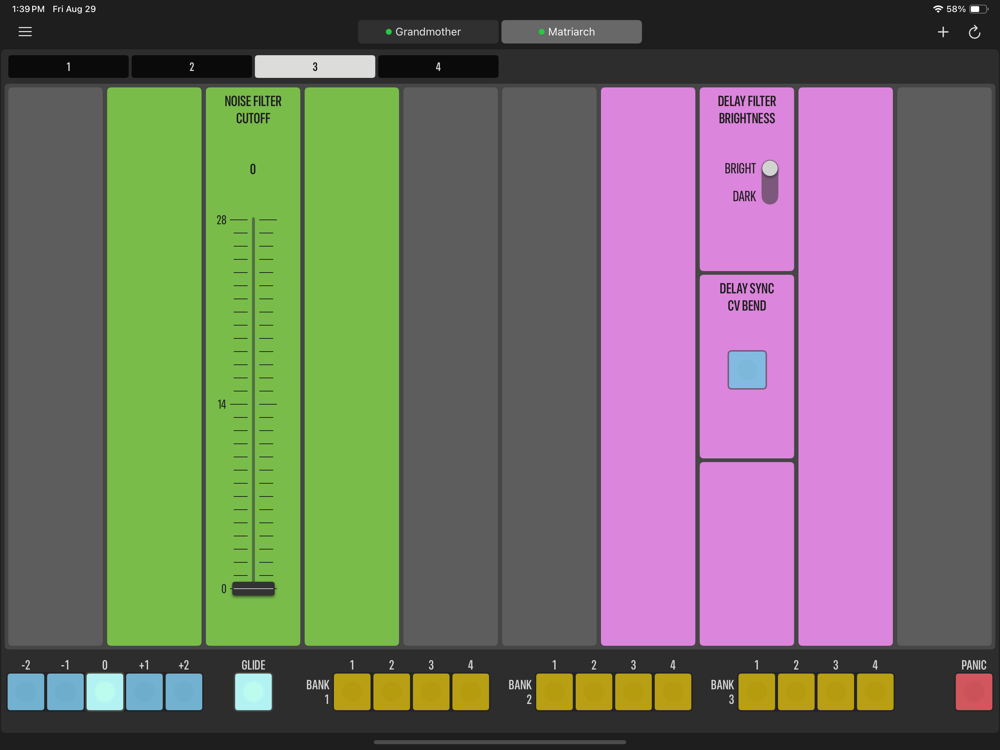Click the Delay Sync CV Bend title
1000x750 pixels.
tap(747, 297)
